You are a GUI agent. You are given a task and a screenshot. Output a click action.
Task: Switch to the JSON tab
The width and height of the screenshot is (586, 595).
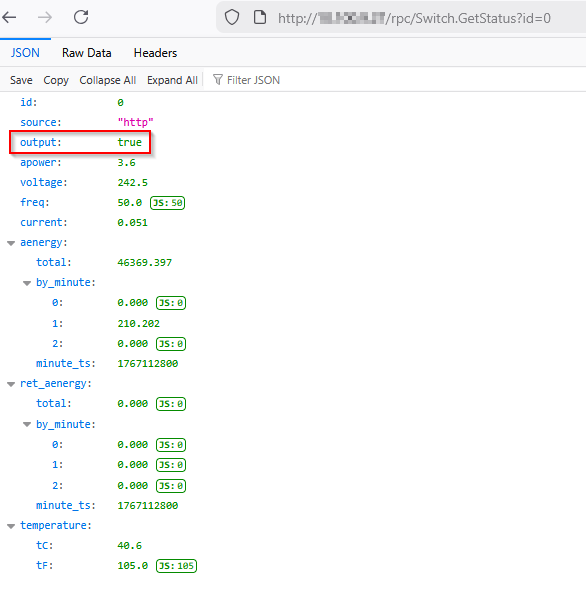coord(25,53)
